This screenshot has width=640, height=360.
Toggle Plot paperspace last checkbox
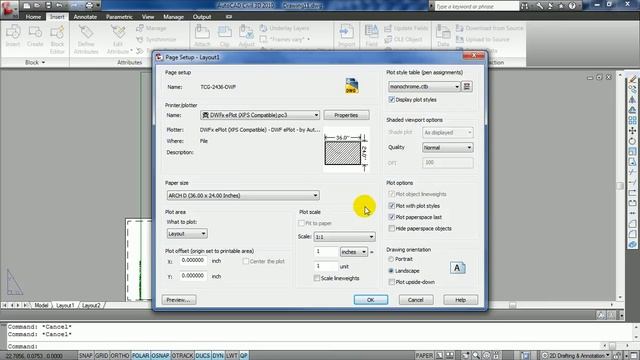391,217
